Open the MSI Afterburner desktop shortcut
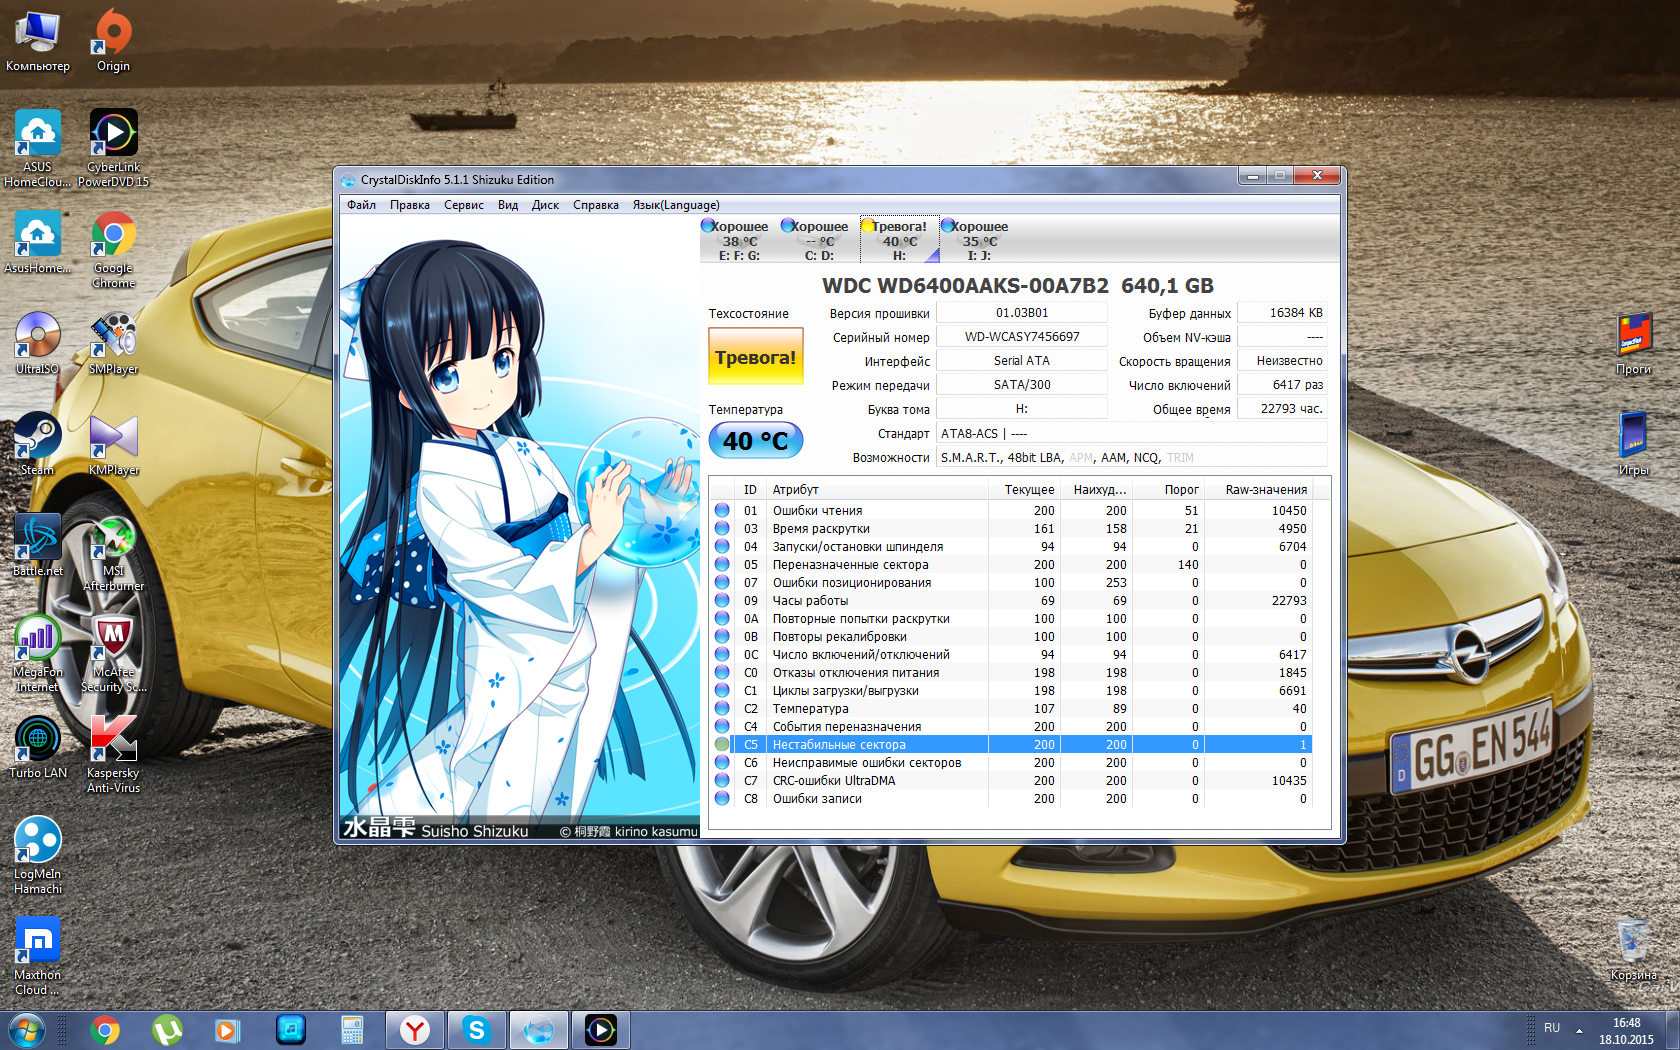Screen dimensions: 1680x1050 pos(113,553)
